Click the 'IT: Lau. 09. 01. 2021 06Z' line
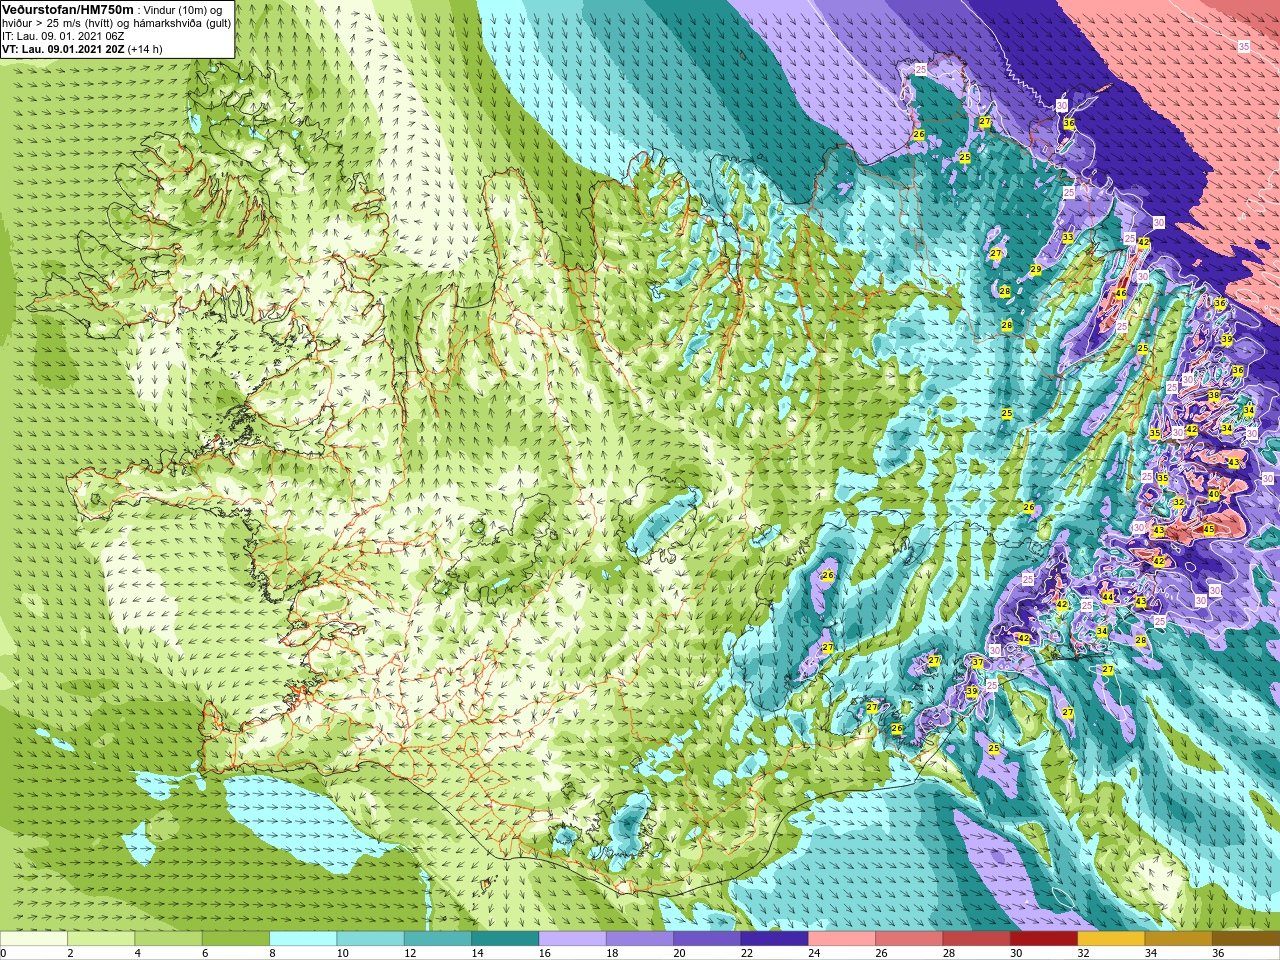Image resolution: width=1280 pixels, height=960 pixels. [x=63, y=36]
